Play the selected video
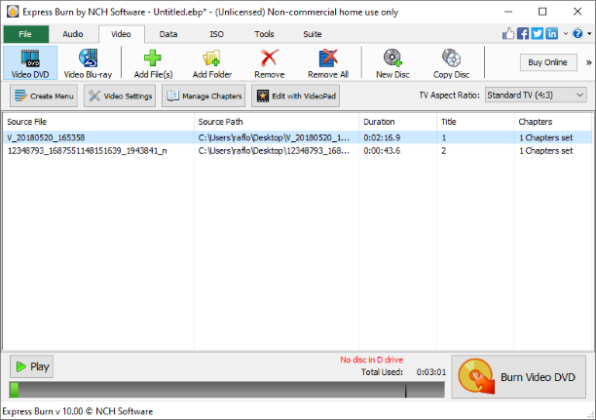 coord(32,366)
